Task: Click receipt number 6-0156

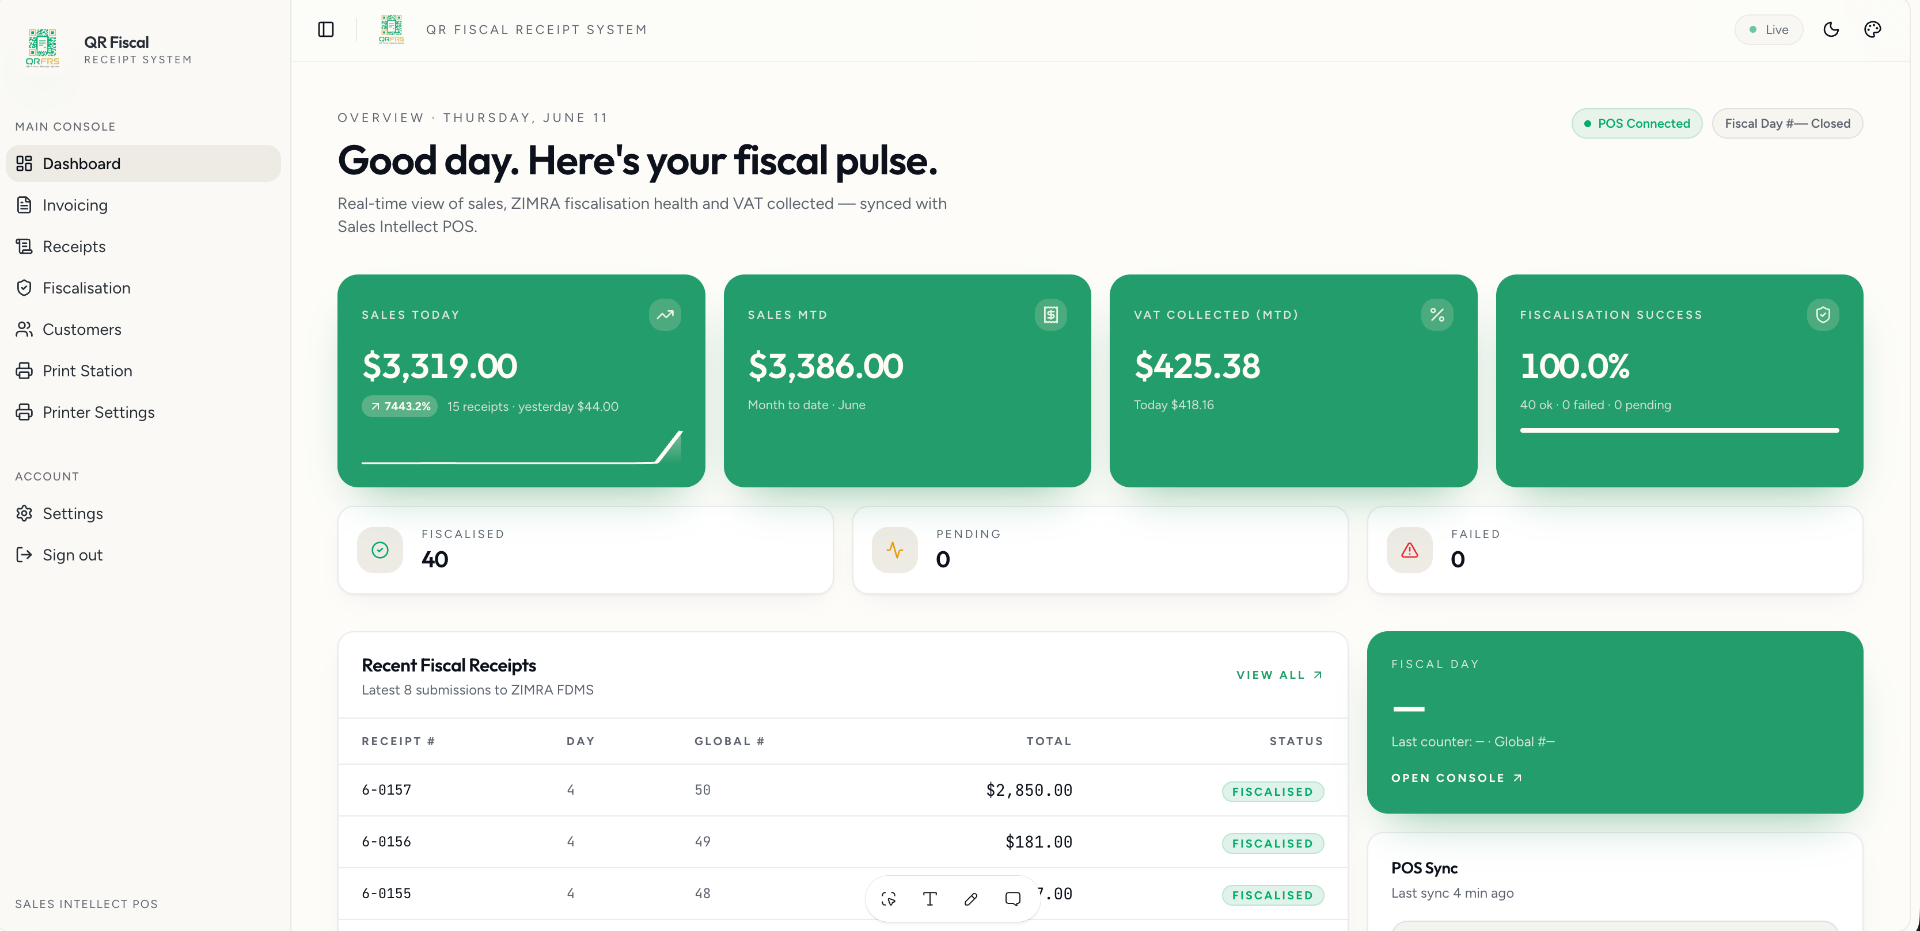Action: coord(387,842)
